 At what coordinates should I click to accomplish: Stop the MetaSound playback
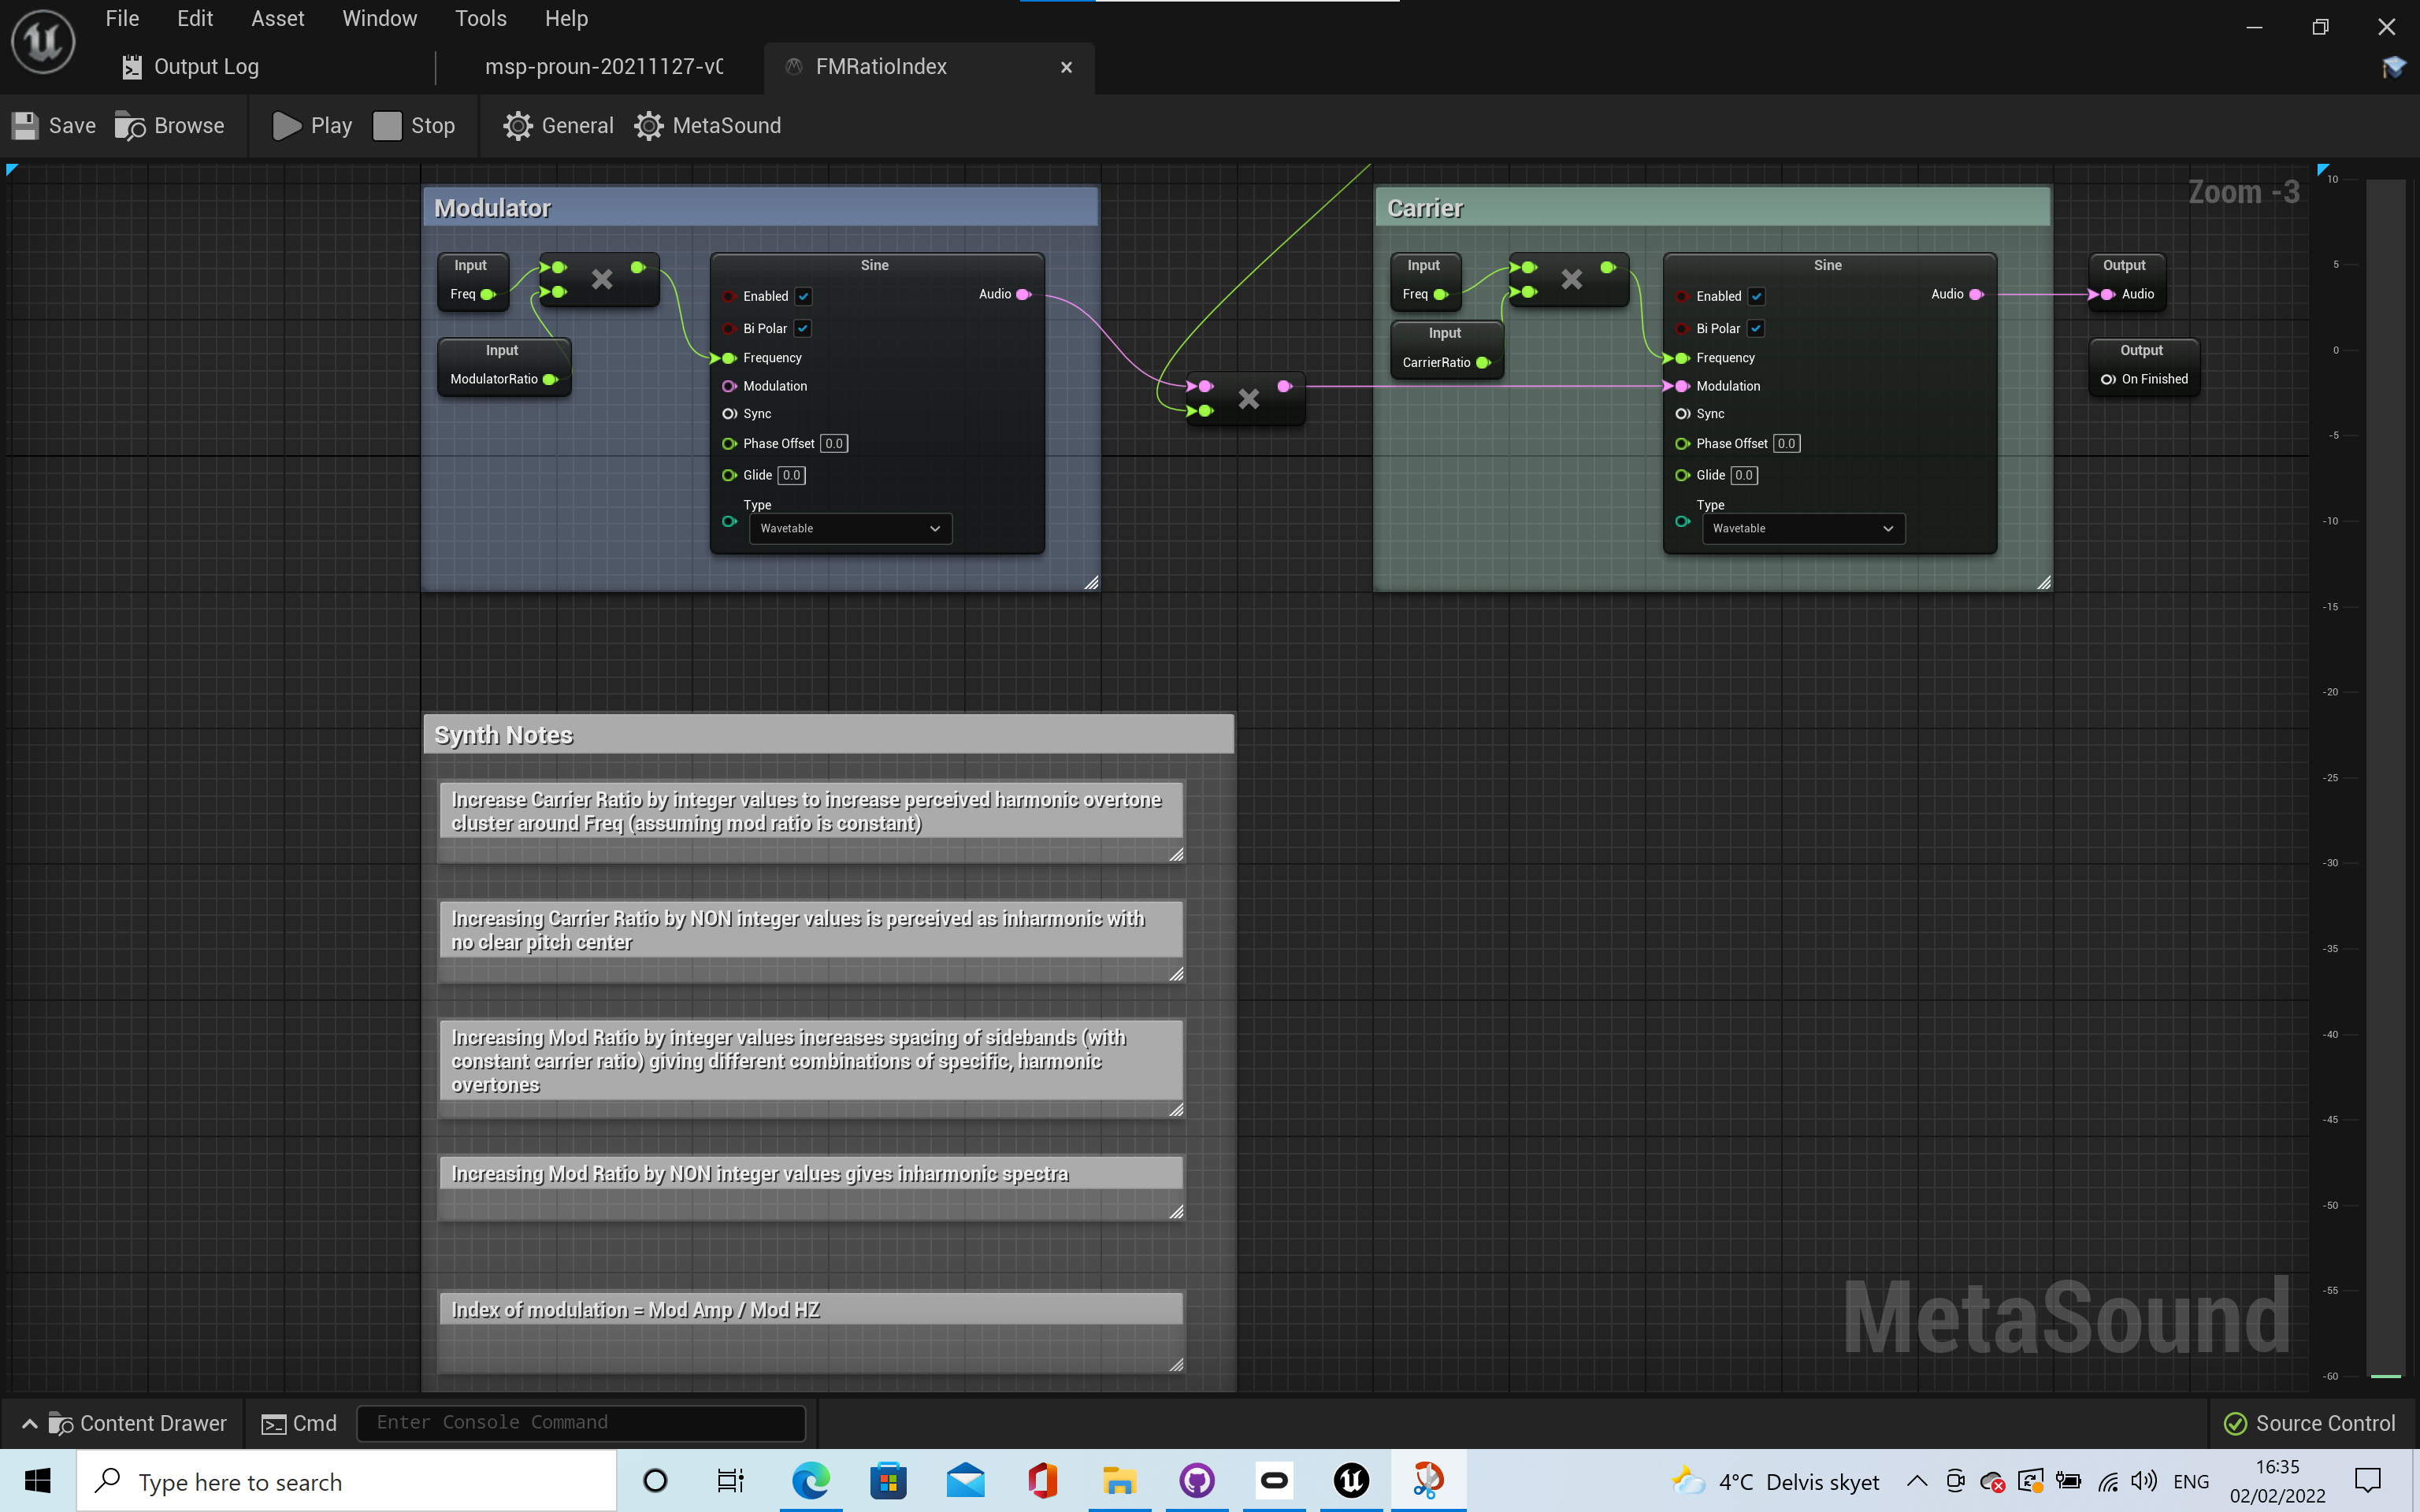tap(414, 126)
